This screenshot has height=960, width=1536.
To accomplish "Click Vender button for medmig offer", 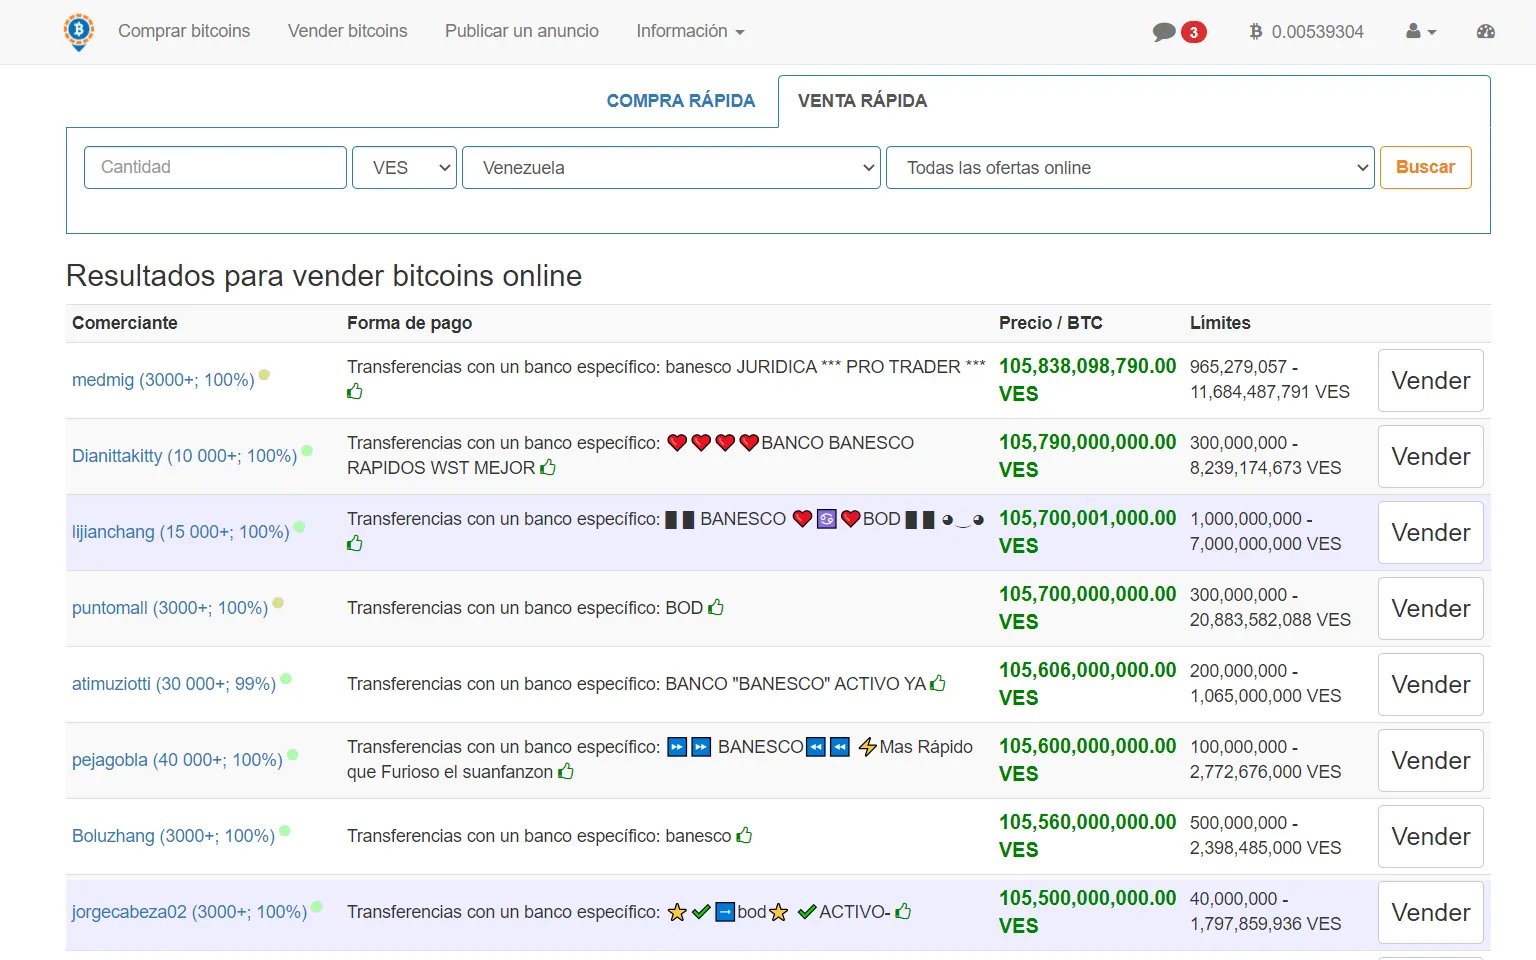I will [x=1431, y=380].
